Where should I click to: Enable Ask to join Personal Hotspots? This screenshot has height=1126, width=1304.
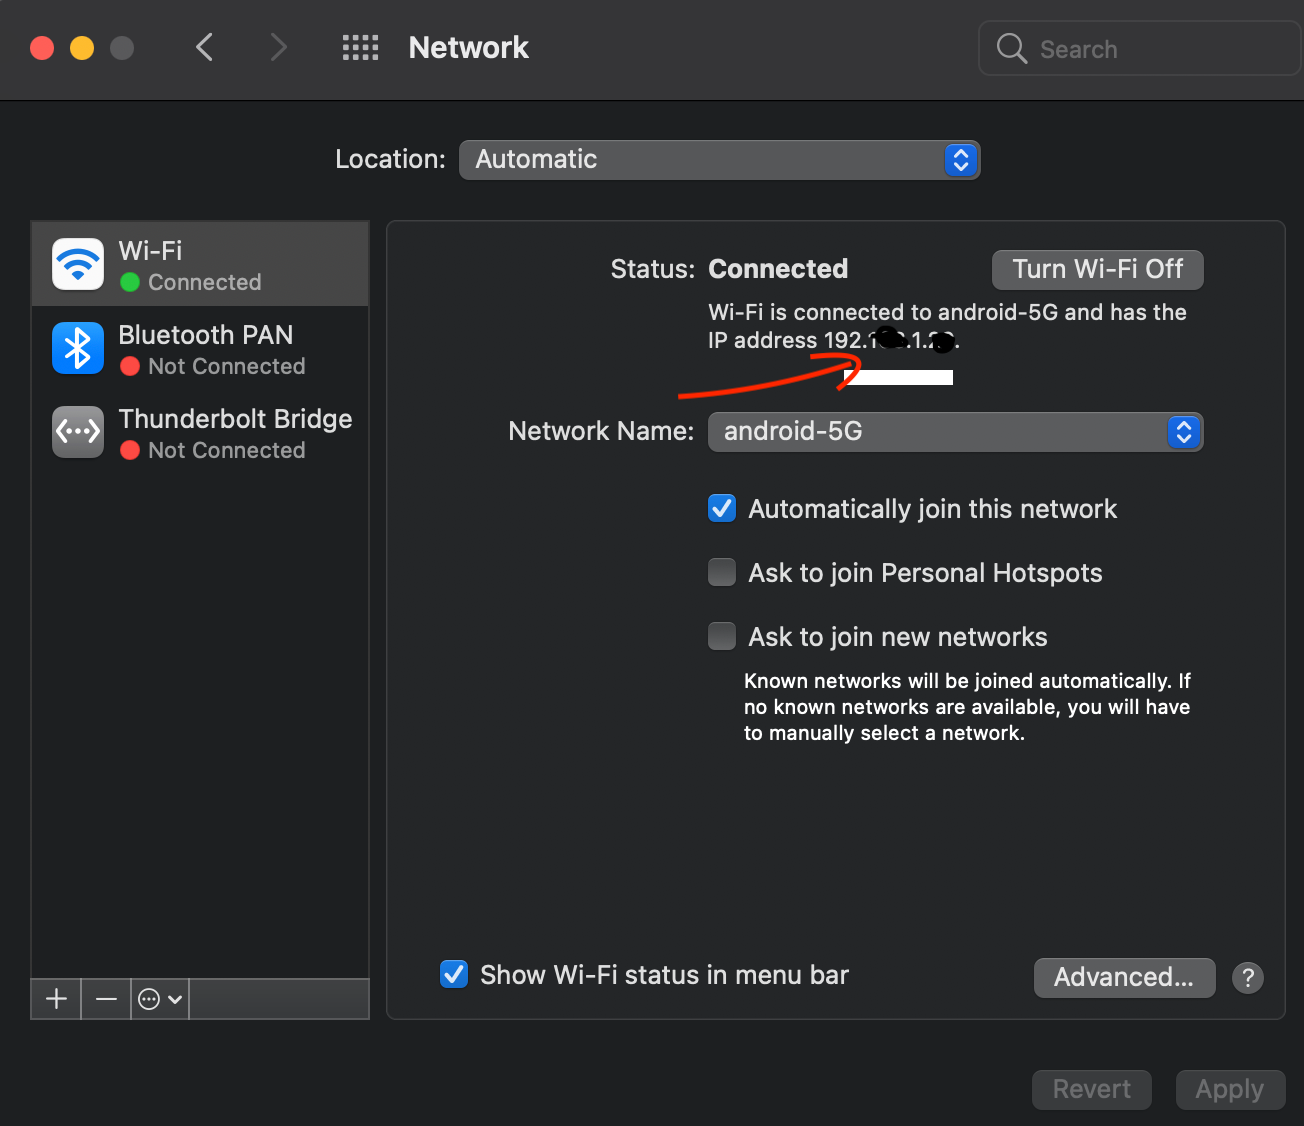click(x=722, y=573)
